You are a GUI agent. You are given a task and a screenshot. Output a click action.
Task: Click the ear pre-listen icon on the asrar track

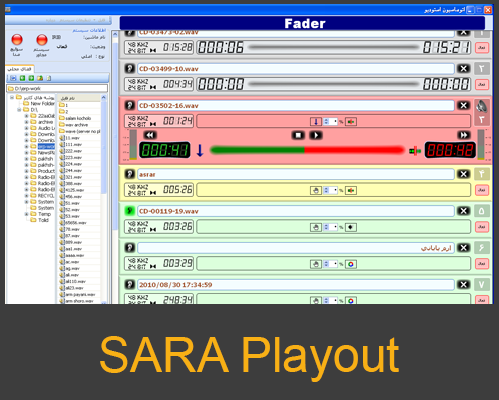pyautogui.click(x=130, y=174)
